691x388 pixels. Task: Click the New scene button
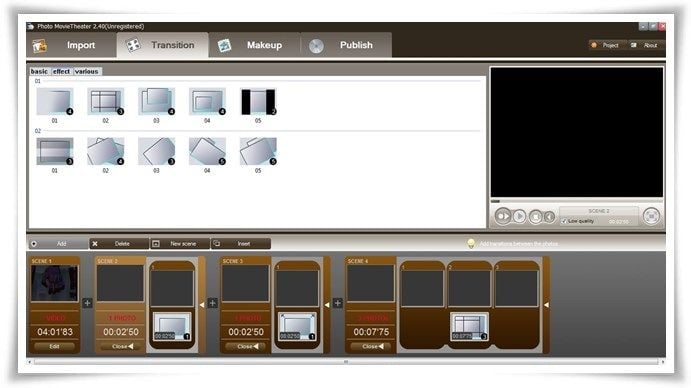coord(180,243)
